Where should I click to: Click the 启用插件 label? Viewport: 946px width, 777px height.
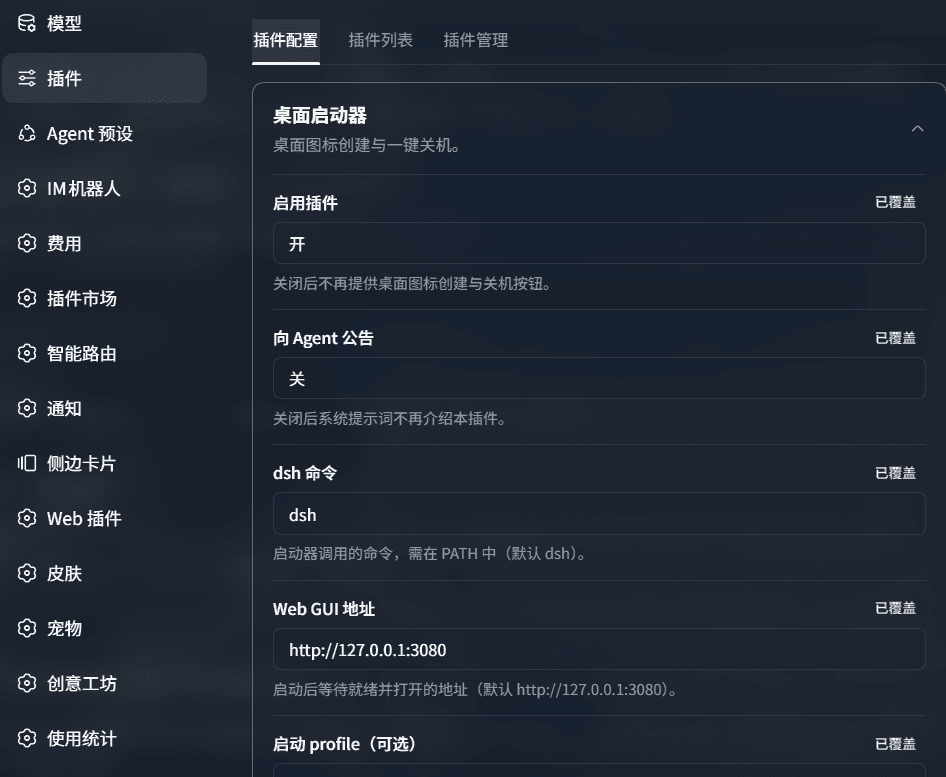[305, 203]
